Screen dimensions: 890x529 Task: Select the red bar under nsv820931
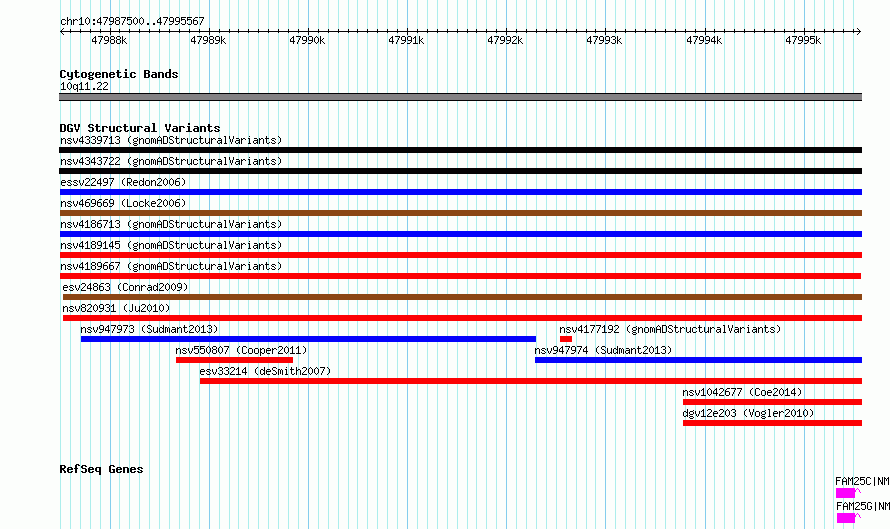pos(463,318)
